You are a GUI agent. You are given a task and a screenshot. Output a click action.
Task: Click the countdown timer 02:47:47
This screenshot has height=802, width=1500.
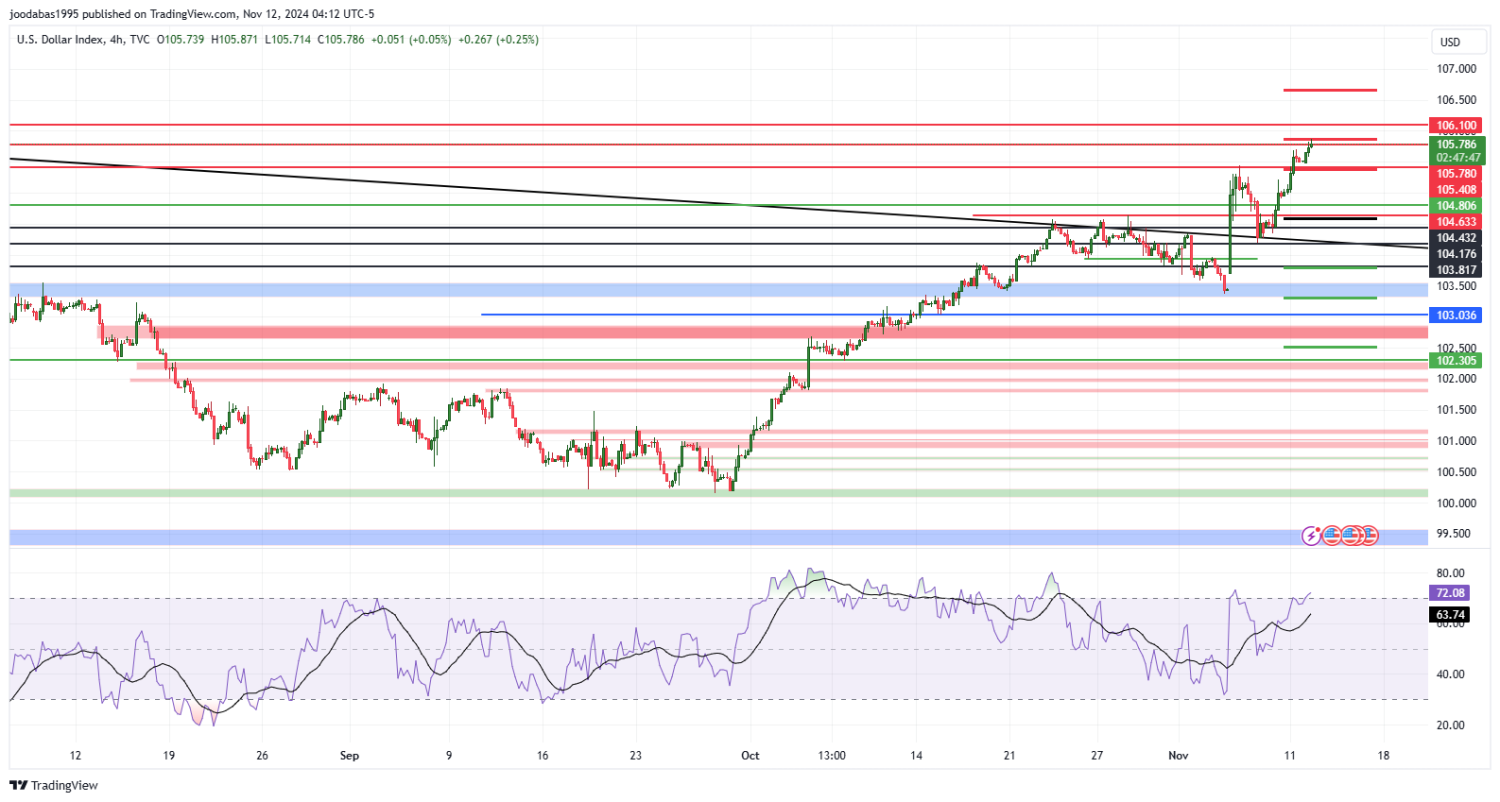coord(1457,157)
